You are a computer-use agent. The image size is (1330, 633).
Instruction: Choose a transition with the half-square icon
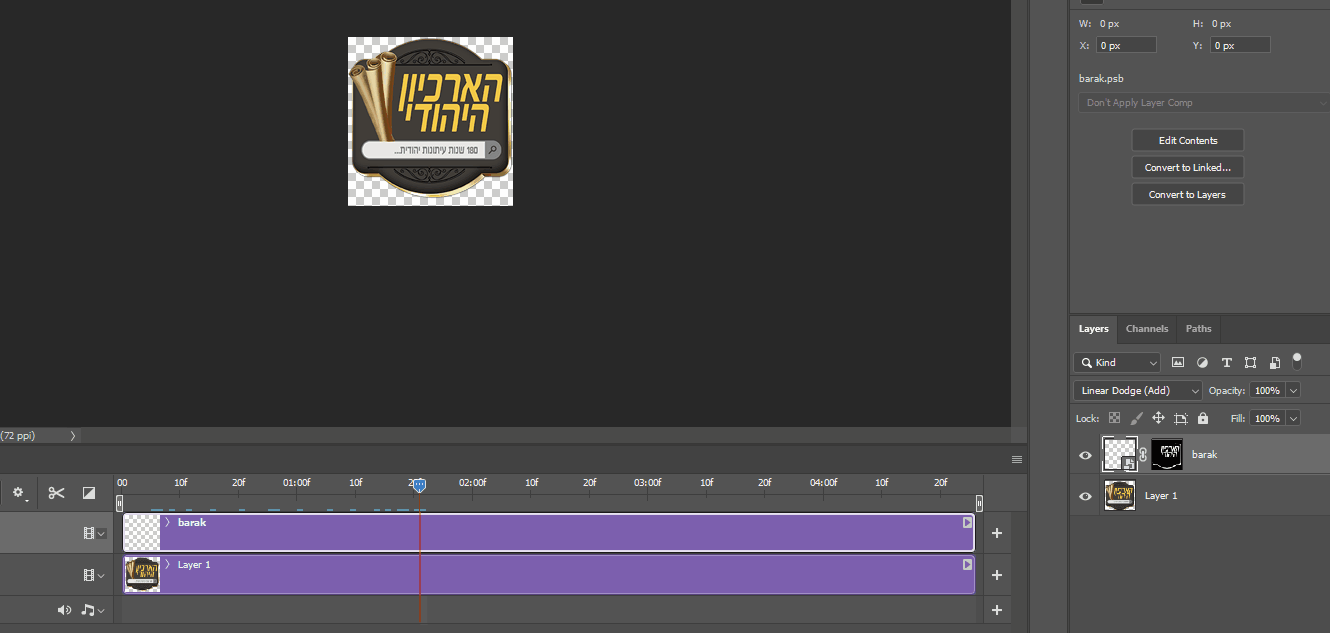point(89,493)
